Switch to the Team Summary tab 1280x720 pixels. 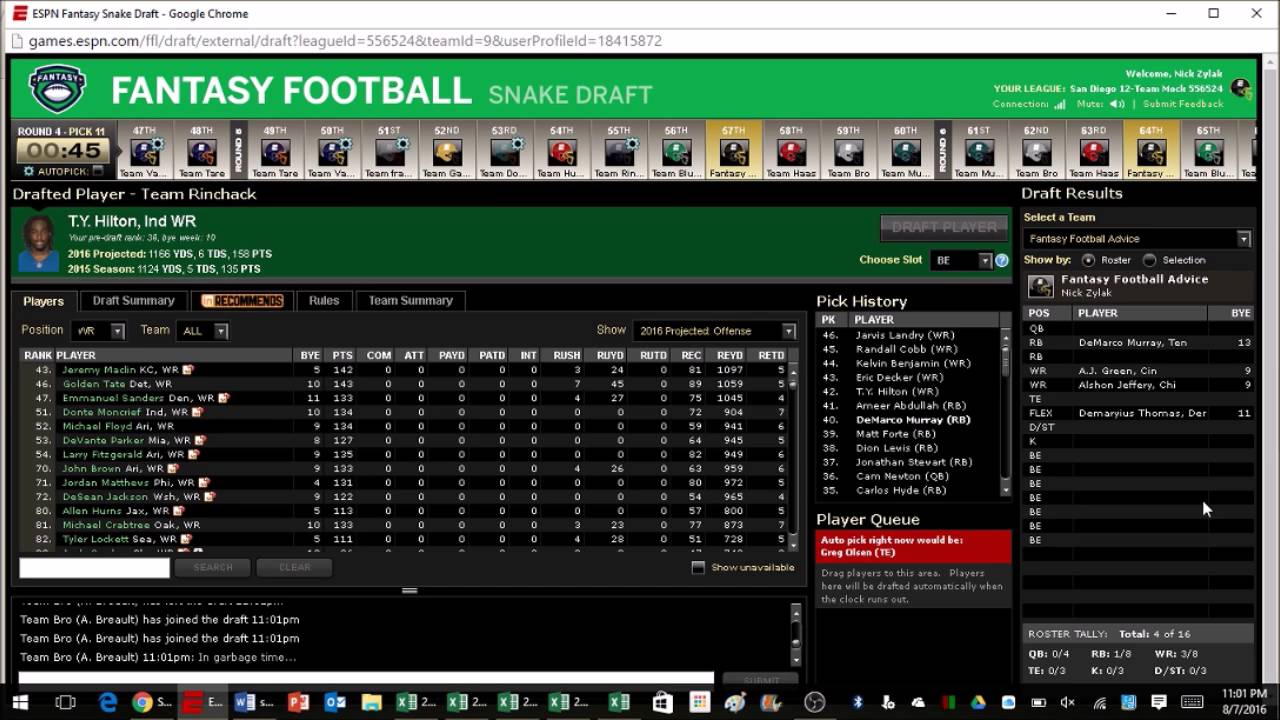(411, 301)
